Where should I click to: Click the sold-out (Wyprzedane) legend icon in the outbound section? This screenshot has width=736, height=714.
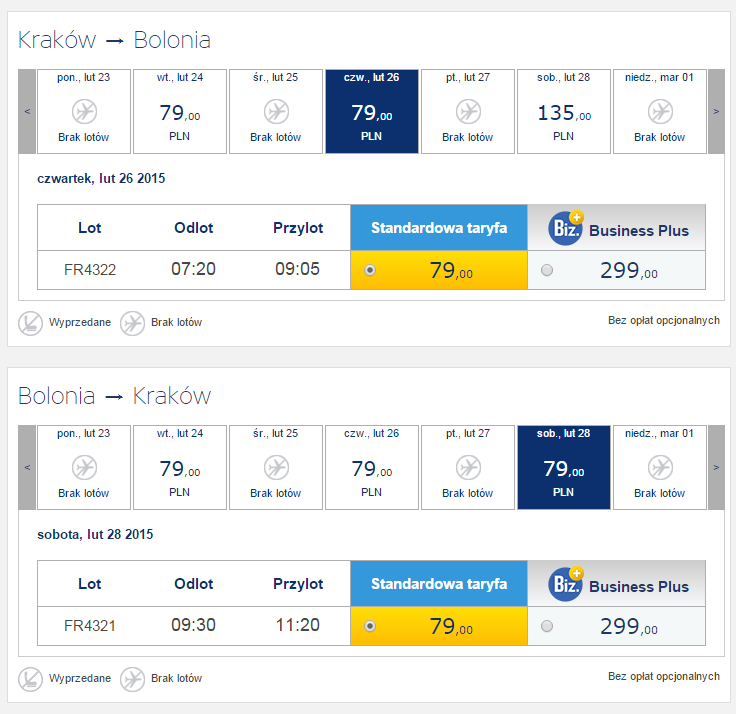(30, 322)
